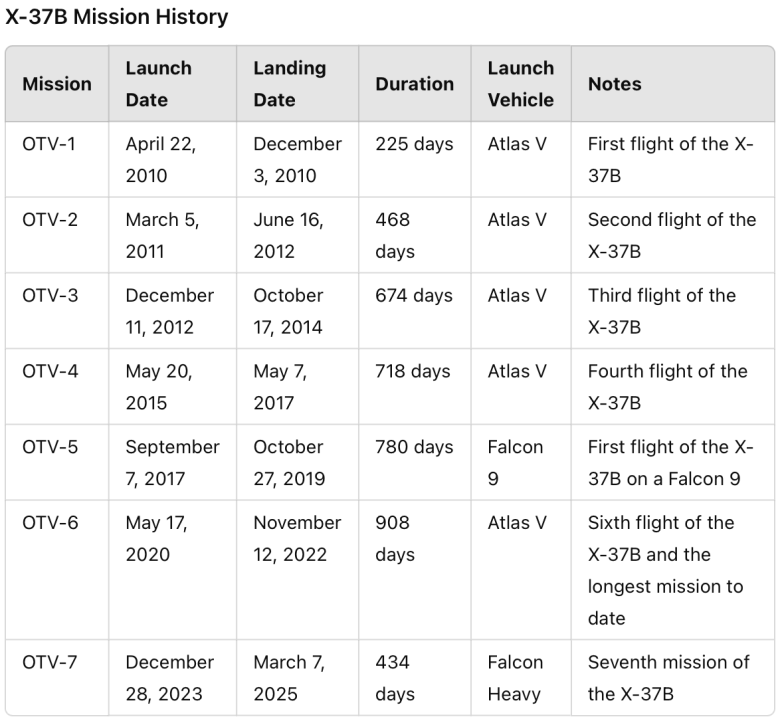This screenshot has width=780, height=721.
Task: Select the Notes column header
Action: click(673, 84)
